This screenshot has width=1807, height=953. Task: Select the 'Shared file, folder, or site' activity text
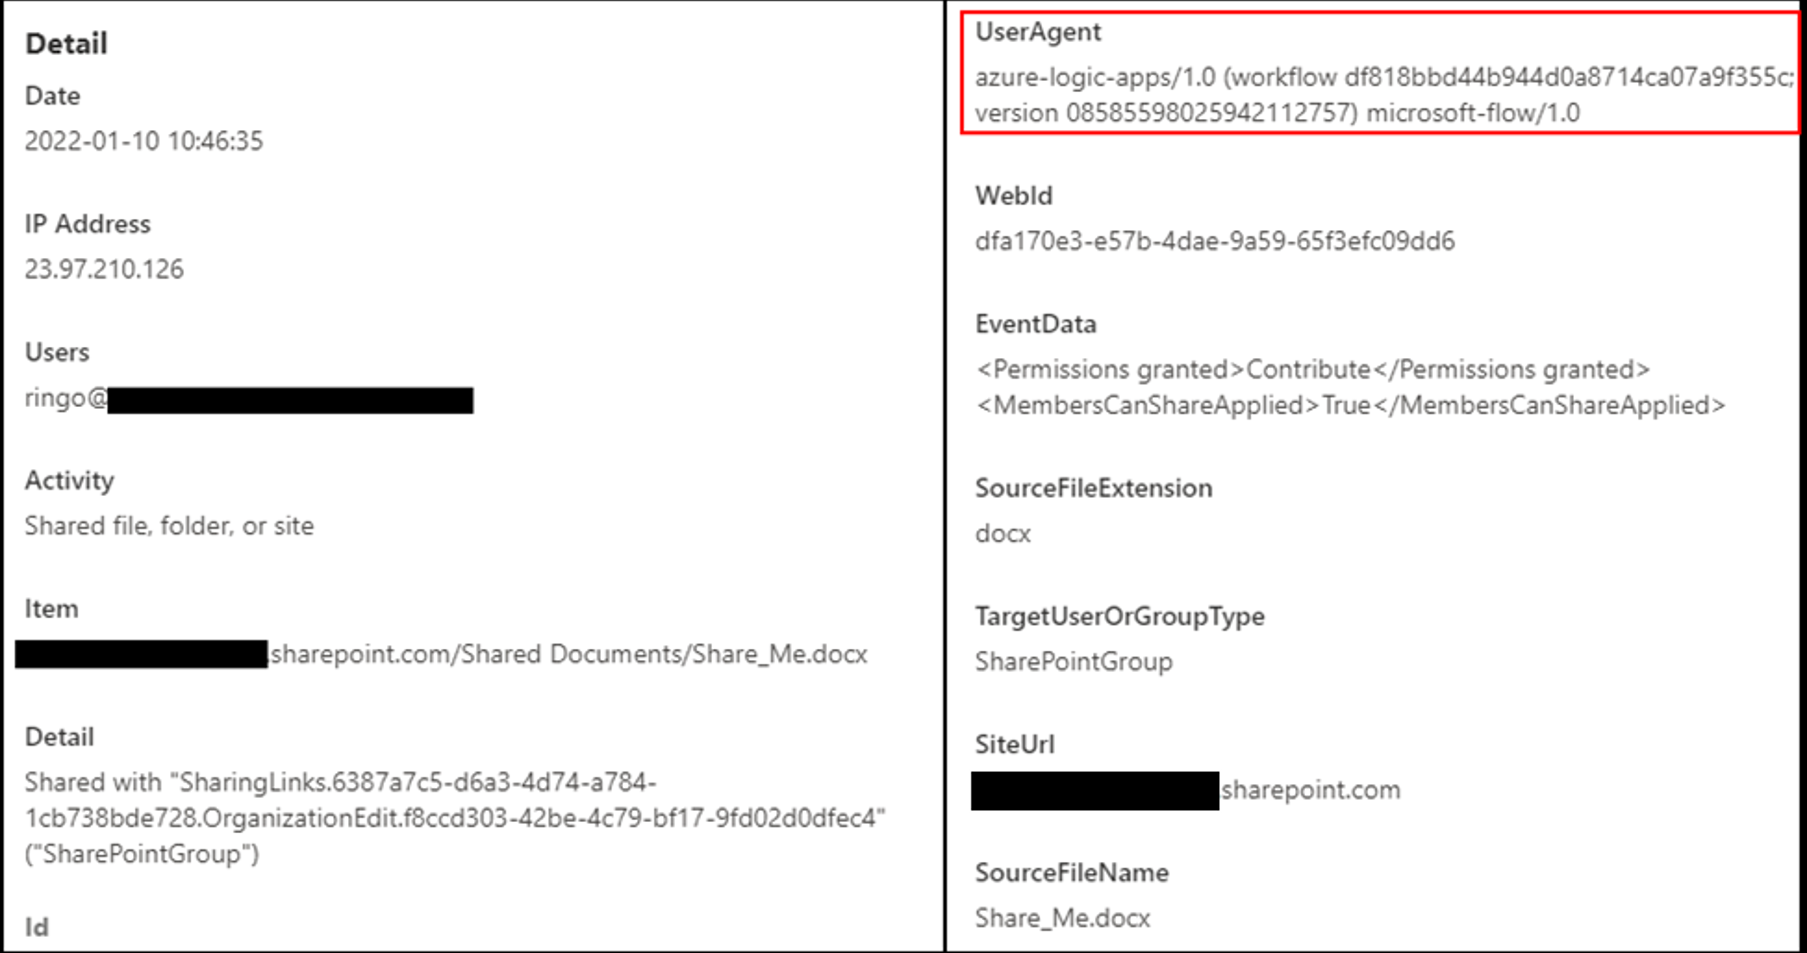pos(169,526)
